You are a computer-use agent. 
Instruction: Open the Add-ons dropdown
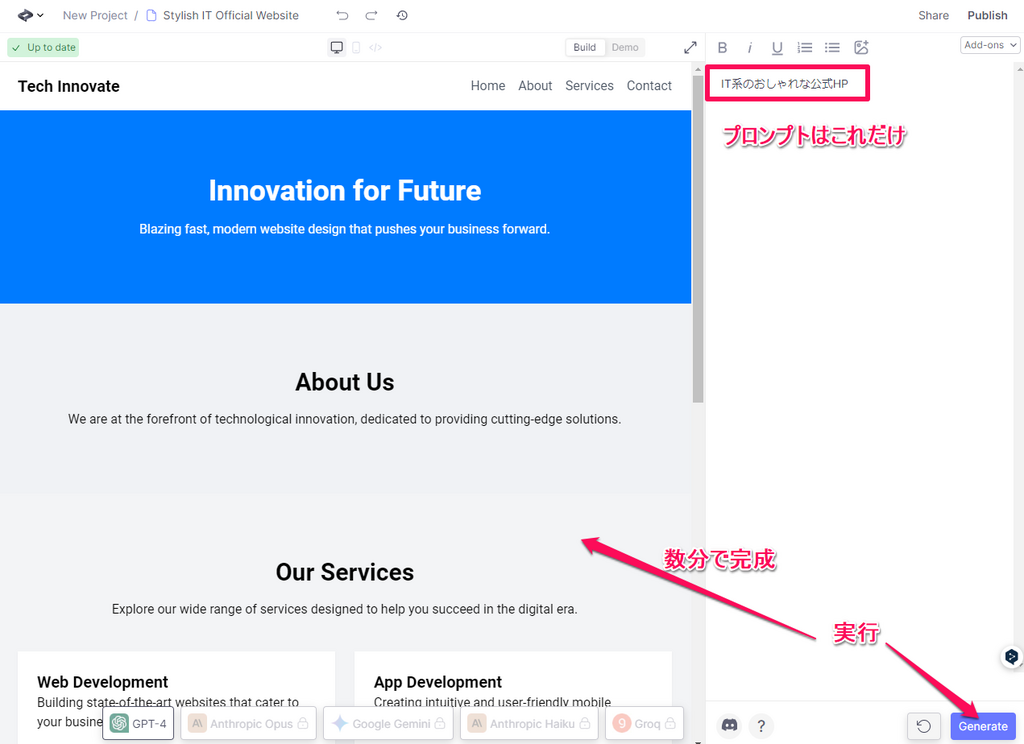pos(990,45)
